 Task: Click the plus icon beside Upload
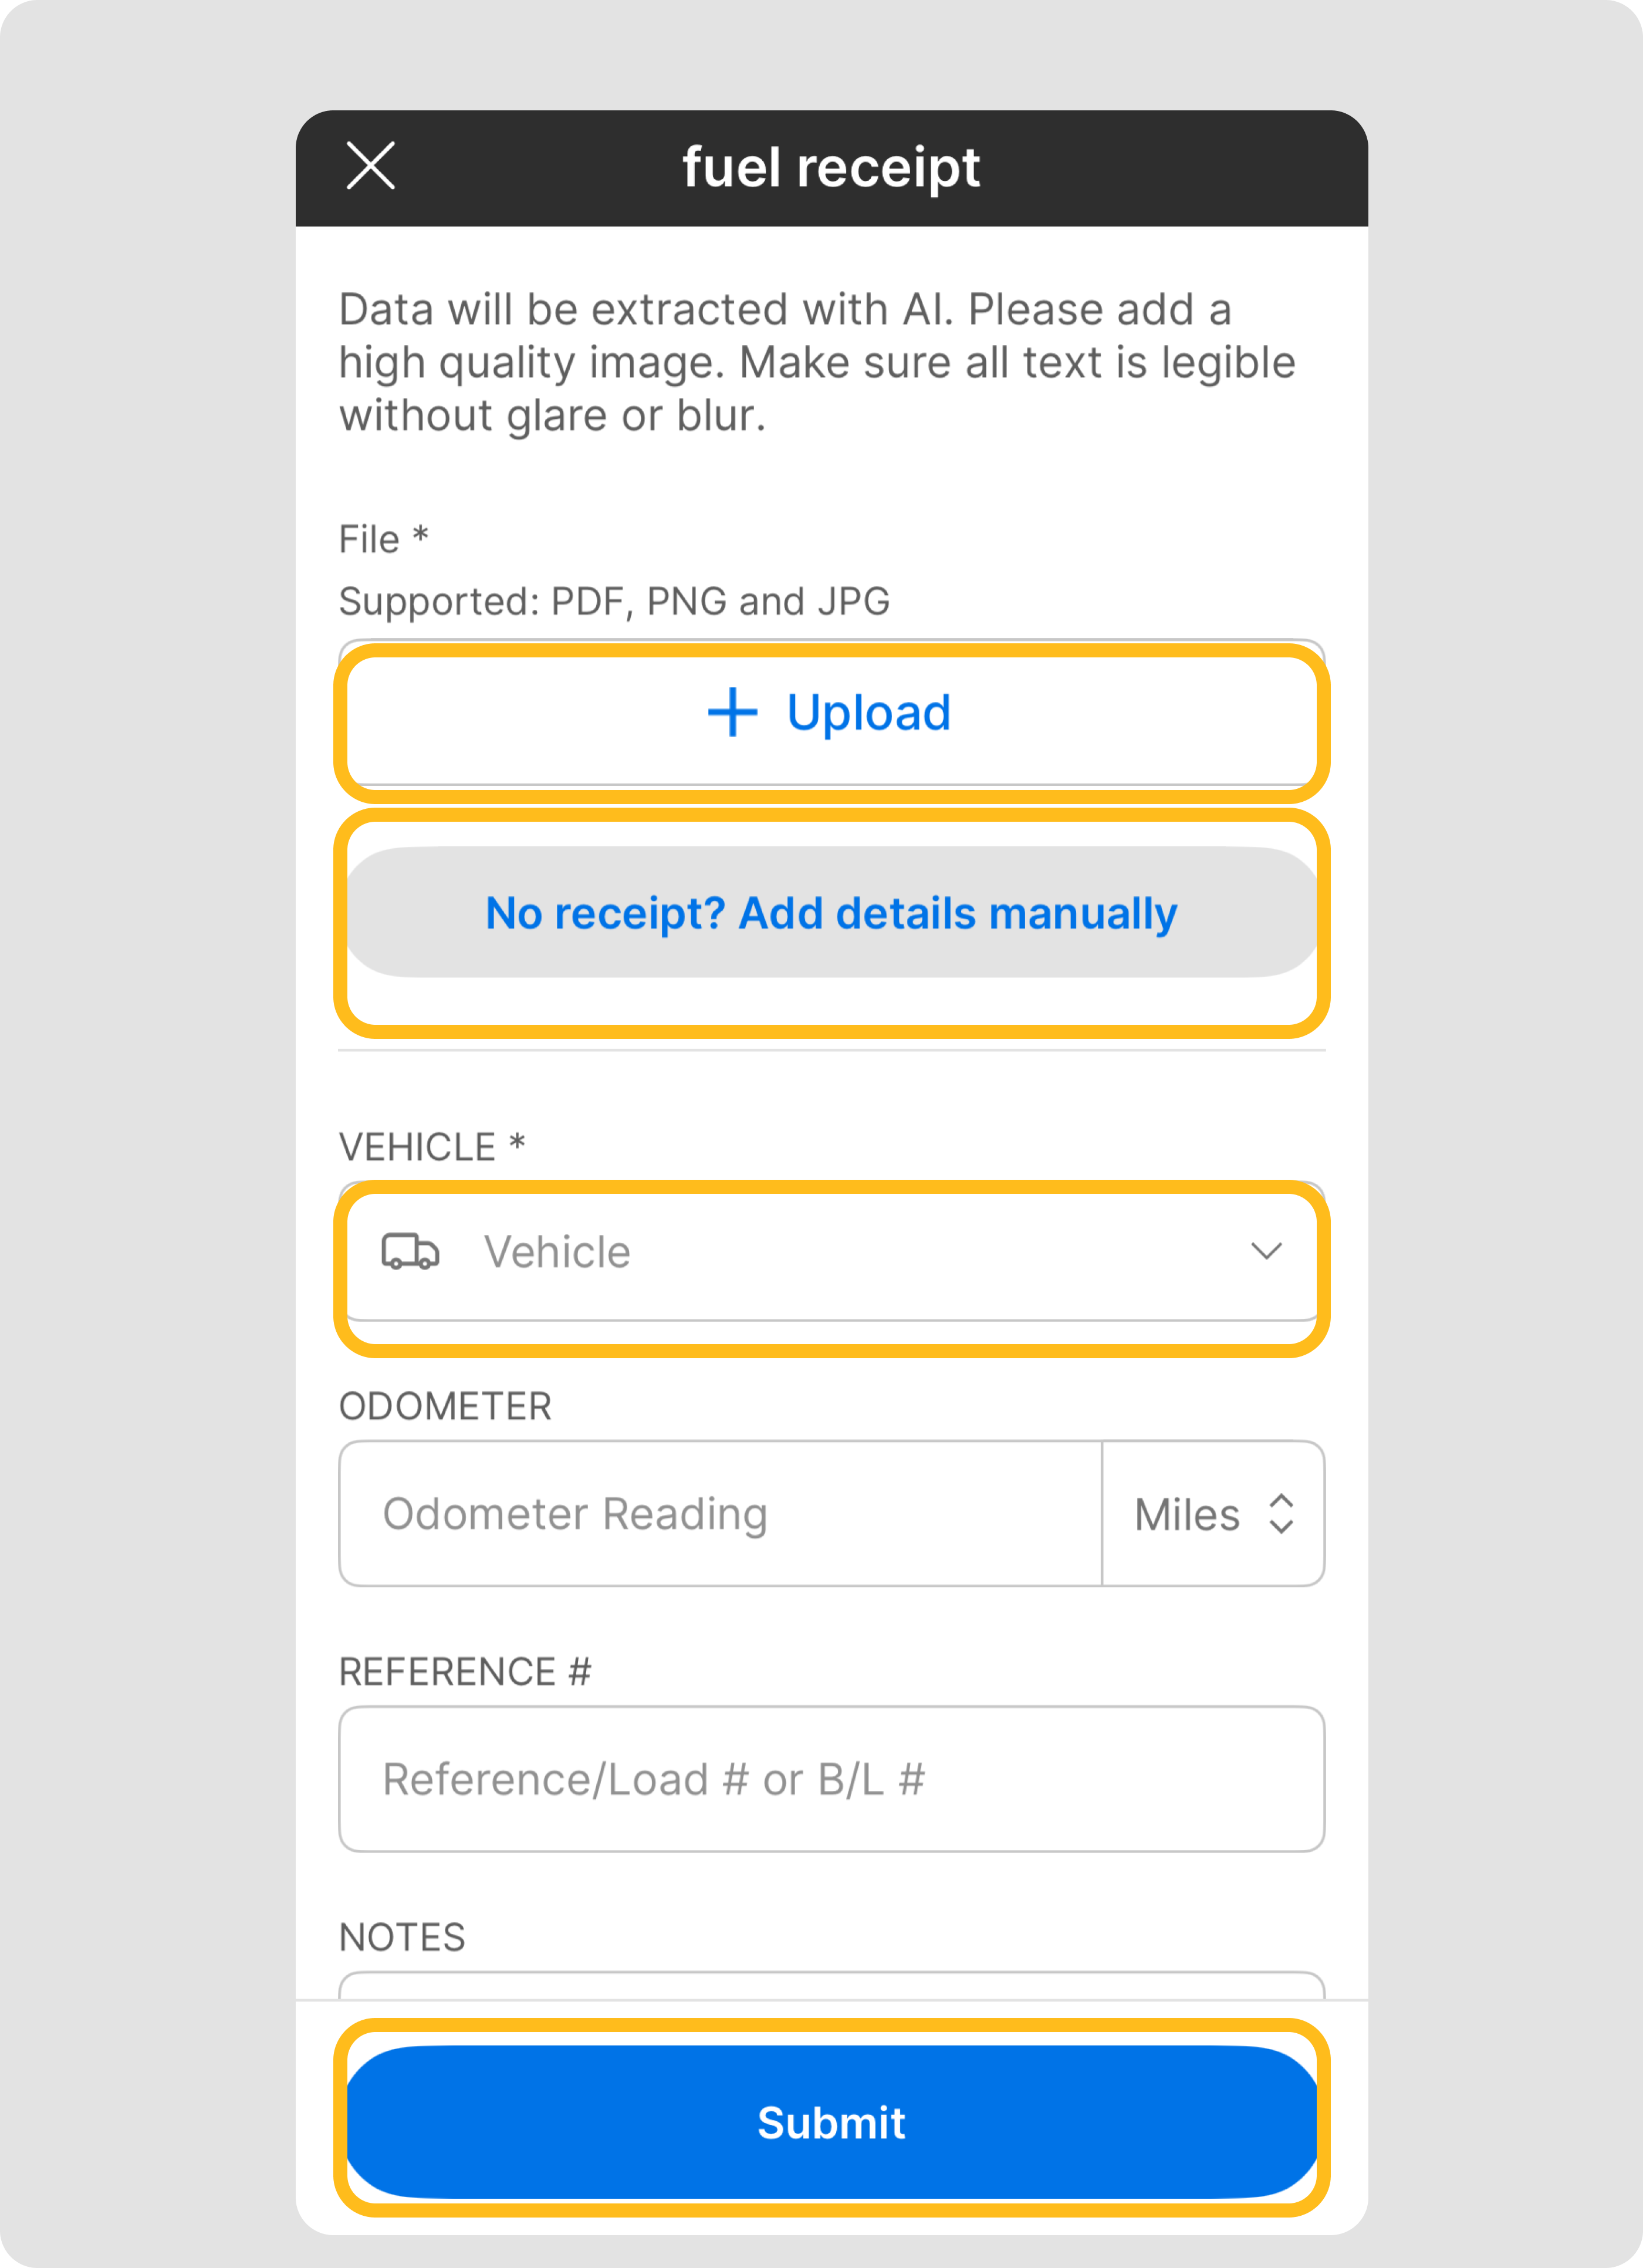tap(732, 712)
